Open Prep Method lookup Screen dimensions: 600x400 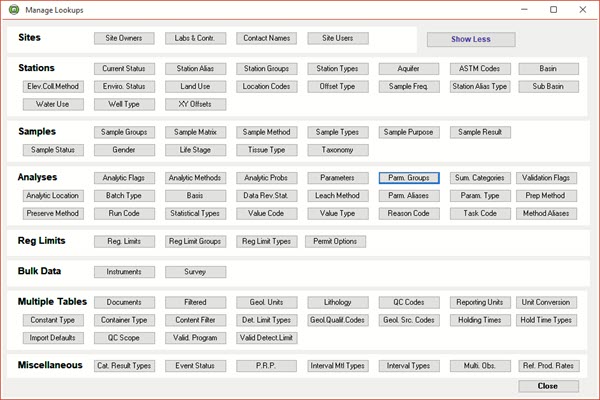point(546,196)
